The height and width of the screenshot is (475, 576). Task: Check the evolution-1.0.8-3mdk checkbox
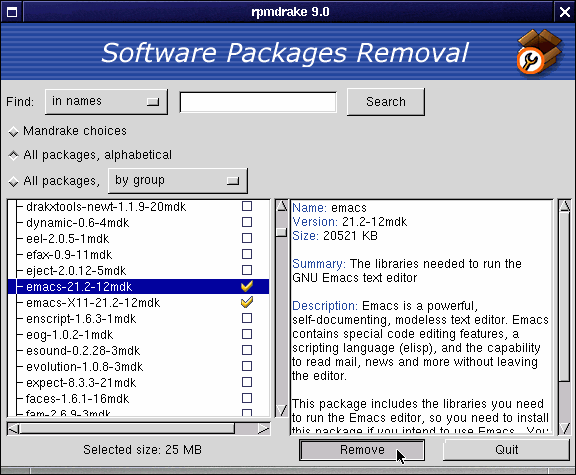pos(247,366)
